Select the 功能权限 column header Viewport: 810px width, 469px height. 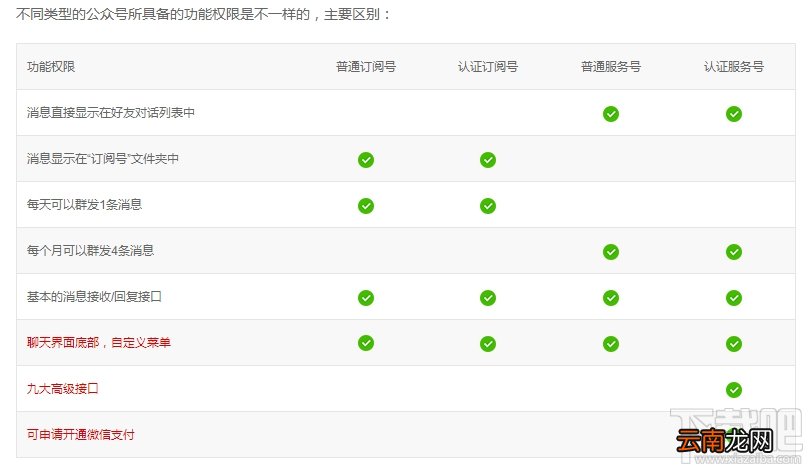51,67
